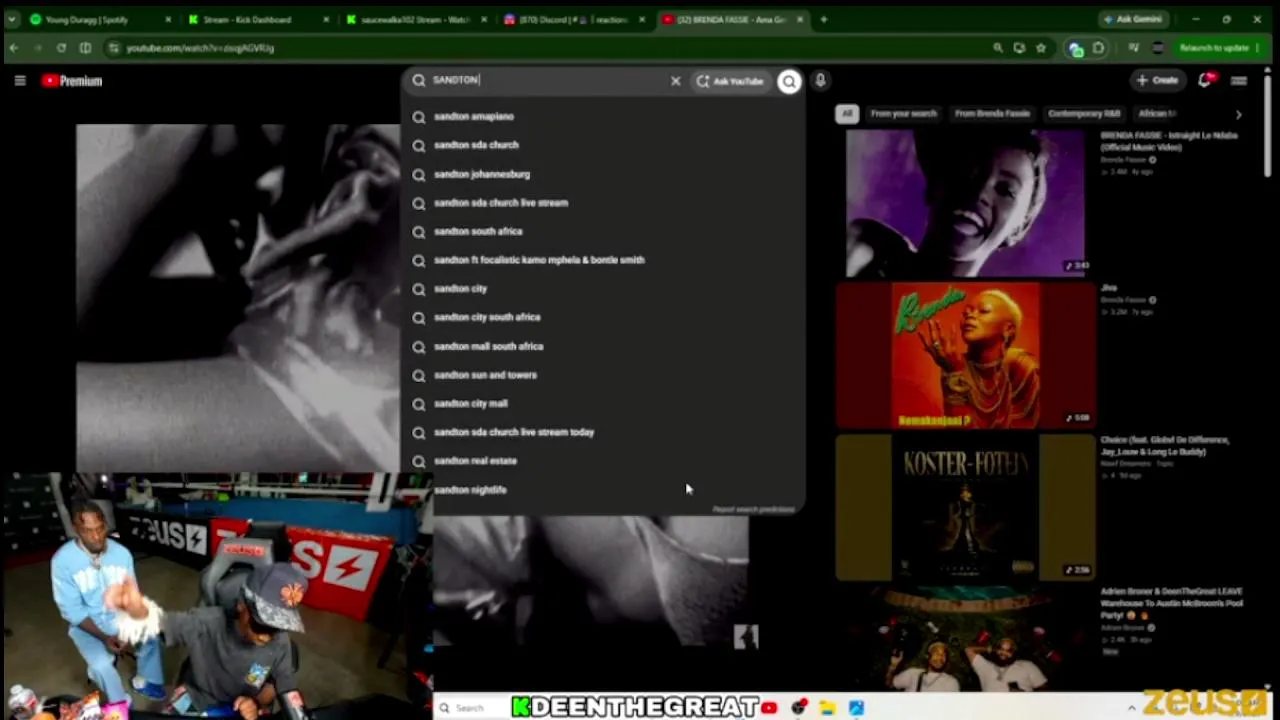
Task: Click the zoom magnifier icon in address bar
Action: 998,48
